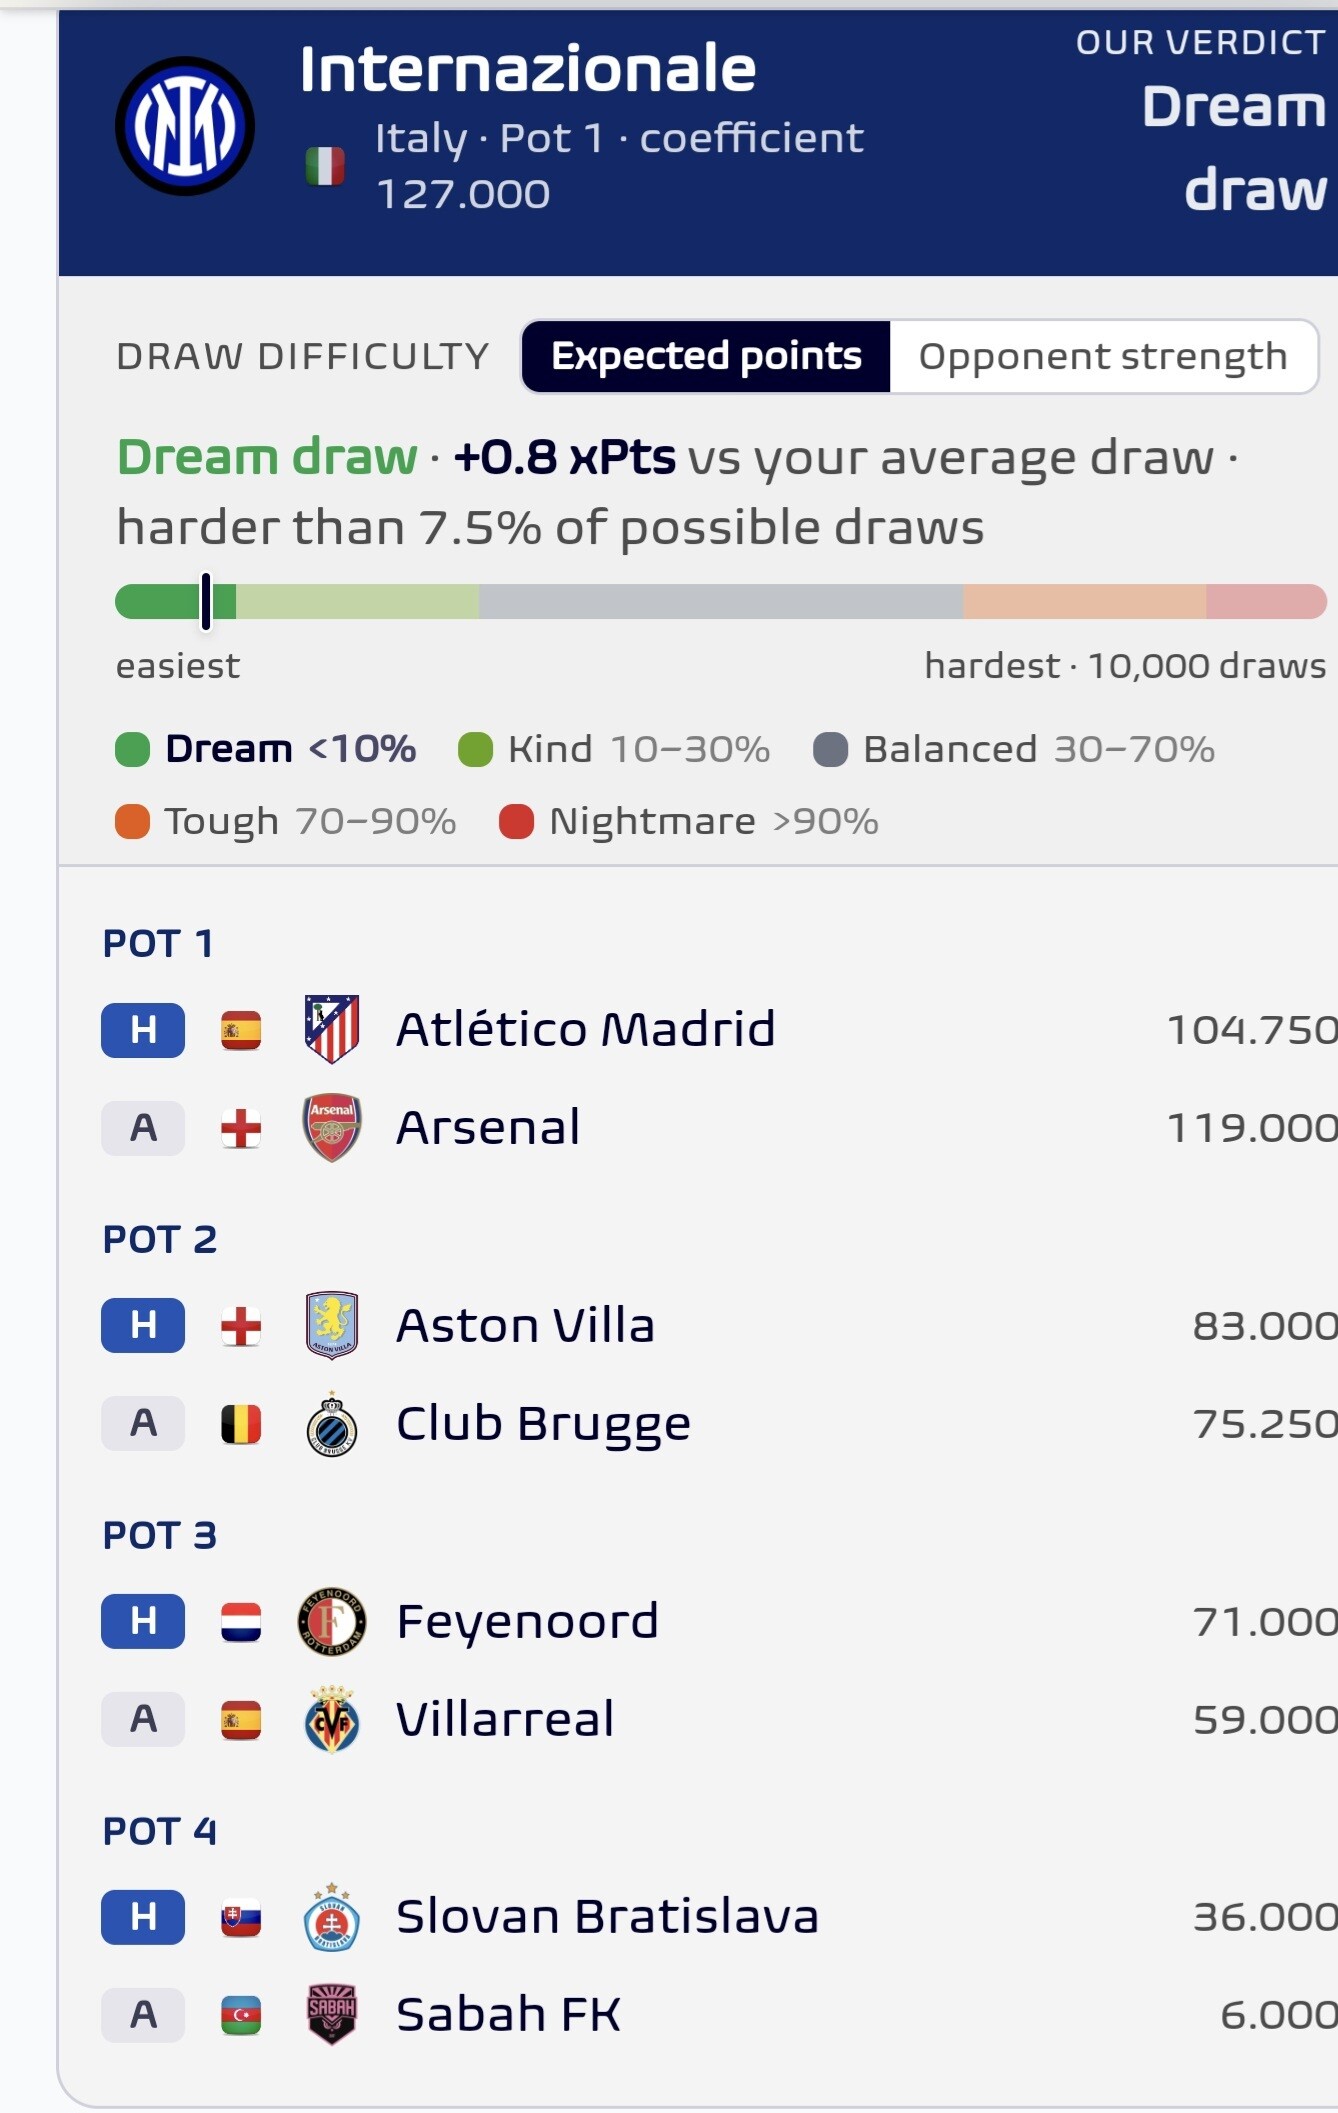The height and width of the screenshot is (2113, 1338).
Task: Open the Sabah FK fixture row
Action: pos(719,2014)
